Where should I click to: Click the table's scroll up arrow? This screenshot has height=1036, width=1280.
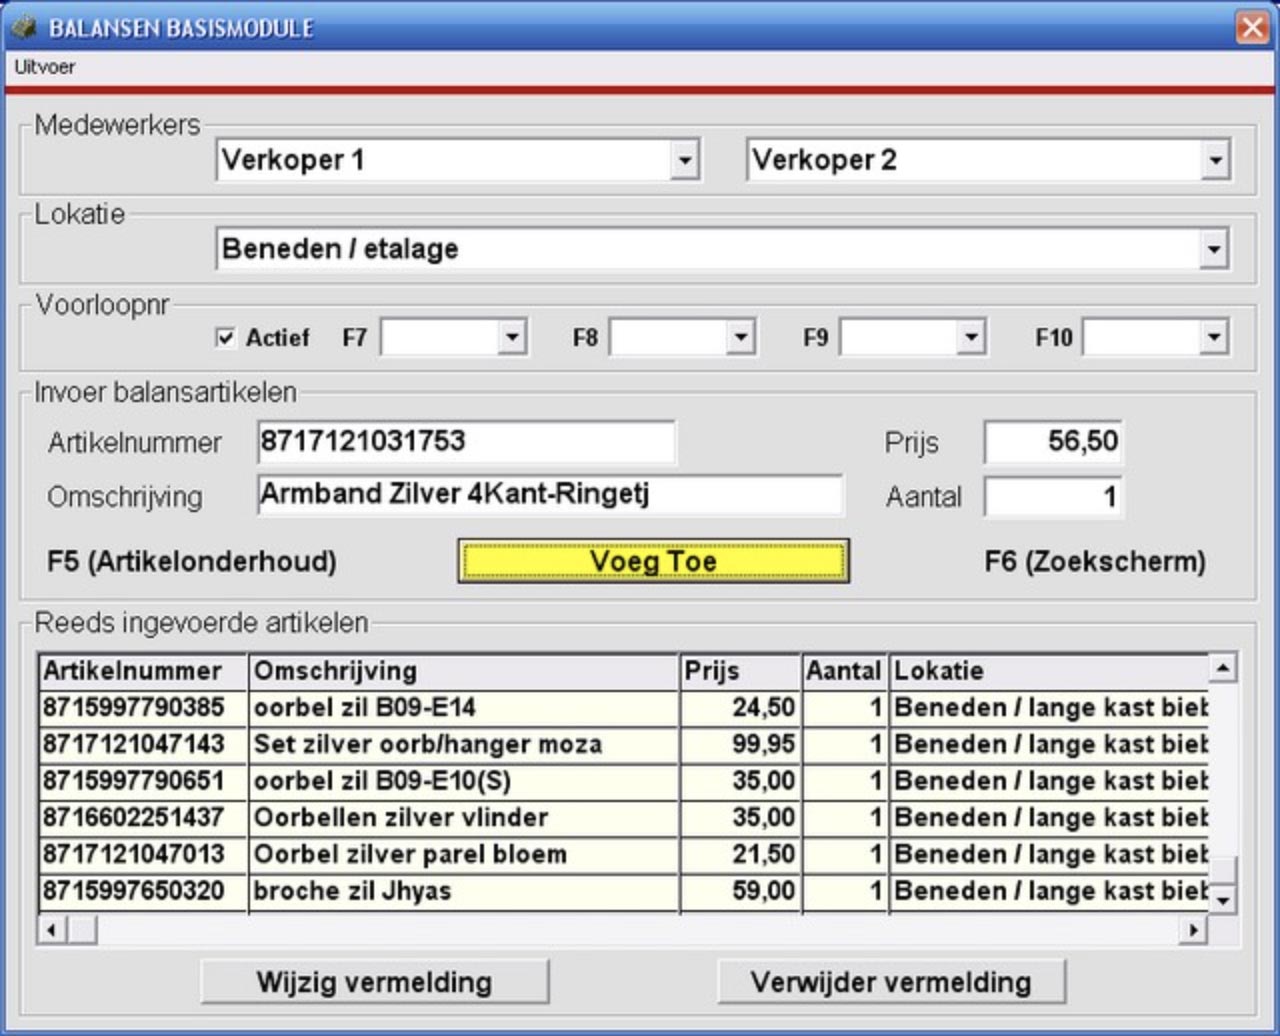click(1222, 667)
